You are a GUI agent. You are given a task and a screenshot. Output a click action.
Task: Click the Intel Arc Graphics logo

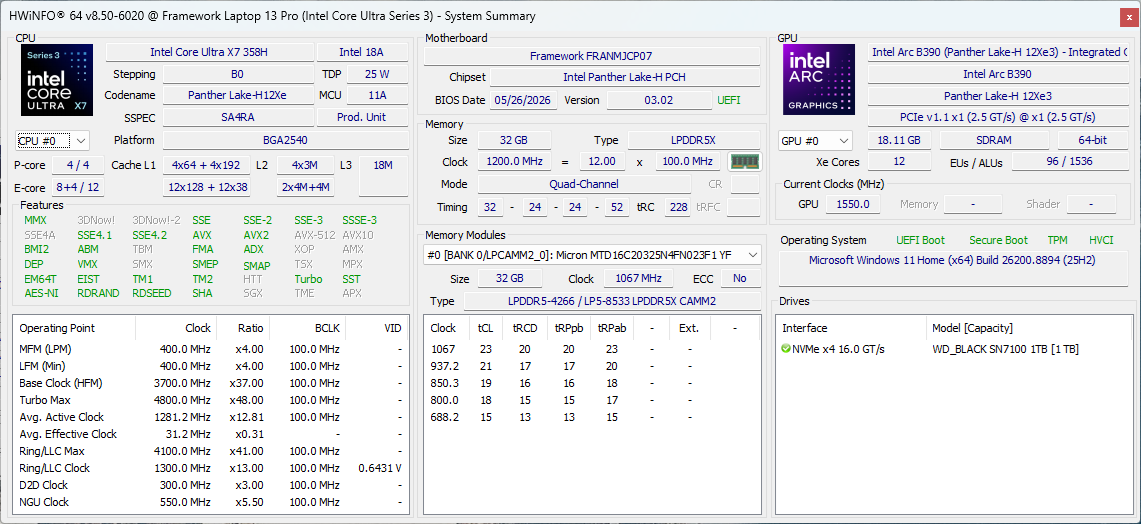819,79
